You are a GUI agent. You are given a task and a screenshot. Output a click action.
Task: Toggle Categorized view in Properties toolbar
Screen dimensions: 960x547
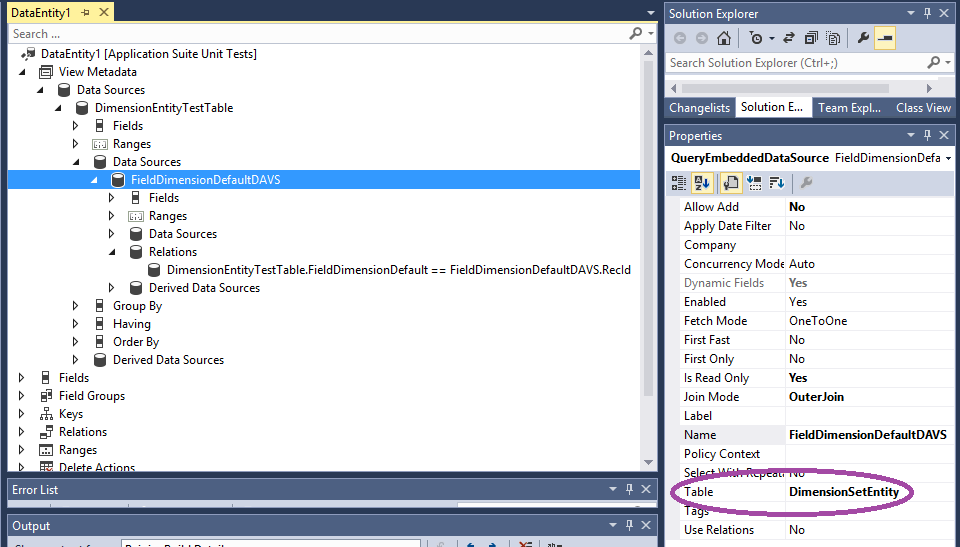(x=679, y=182)
